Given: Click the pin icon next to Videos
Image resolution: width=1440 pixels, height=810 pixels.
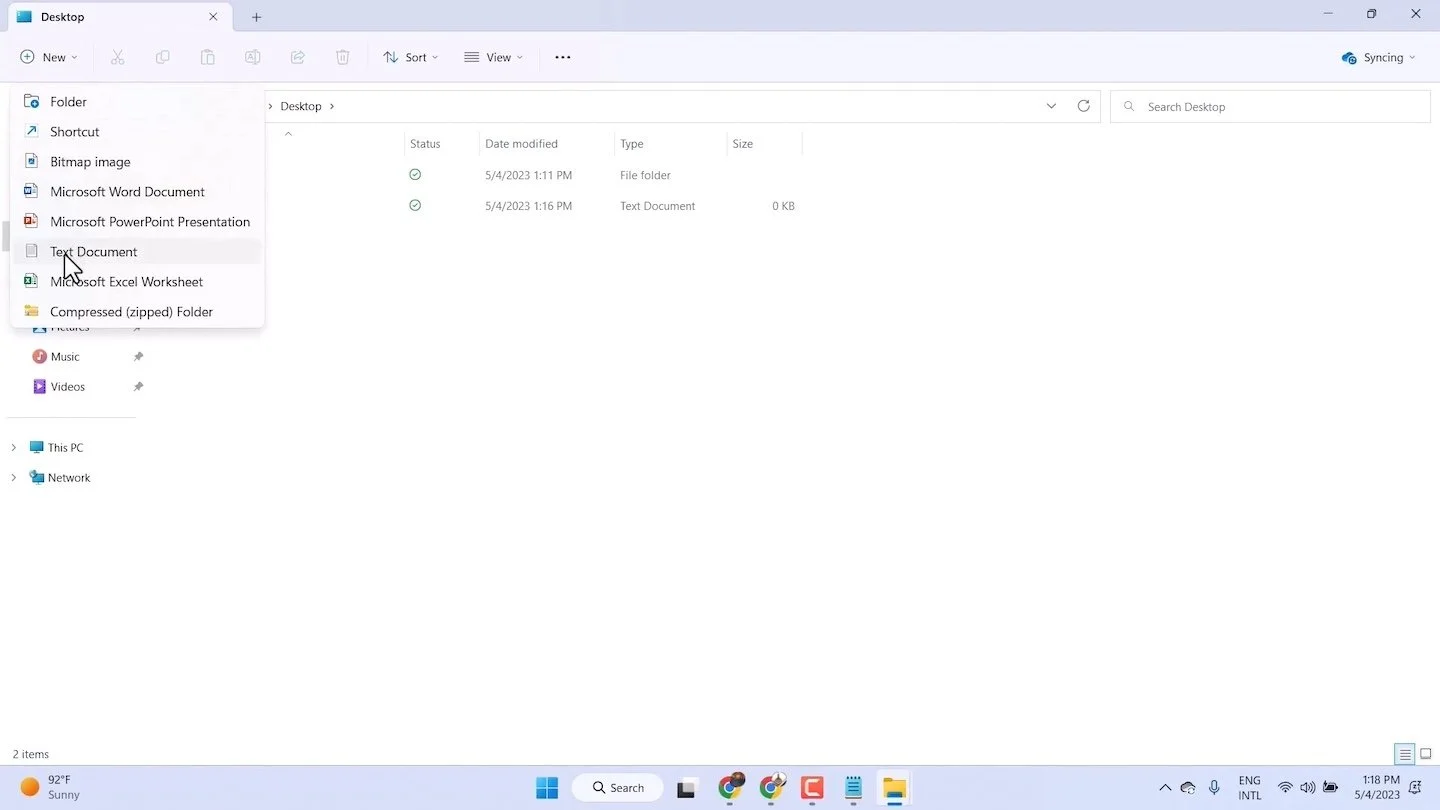Looking at the screenshot, I should 138,387.
